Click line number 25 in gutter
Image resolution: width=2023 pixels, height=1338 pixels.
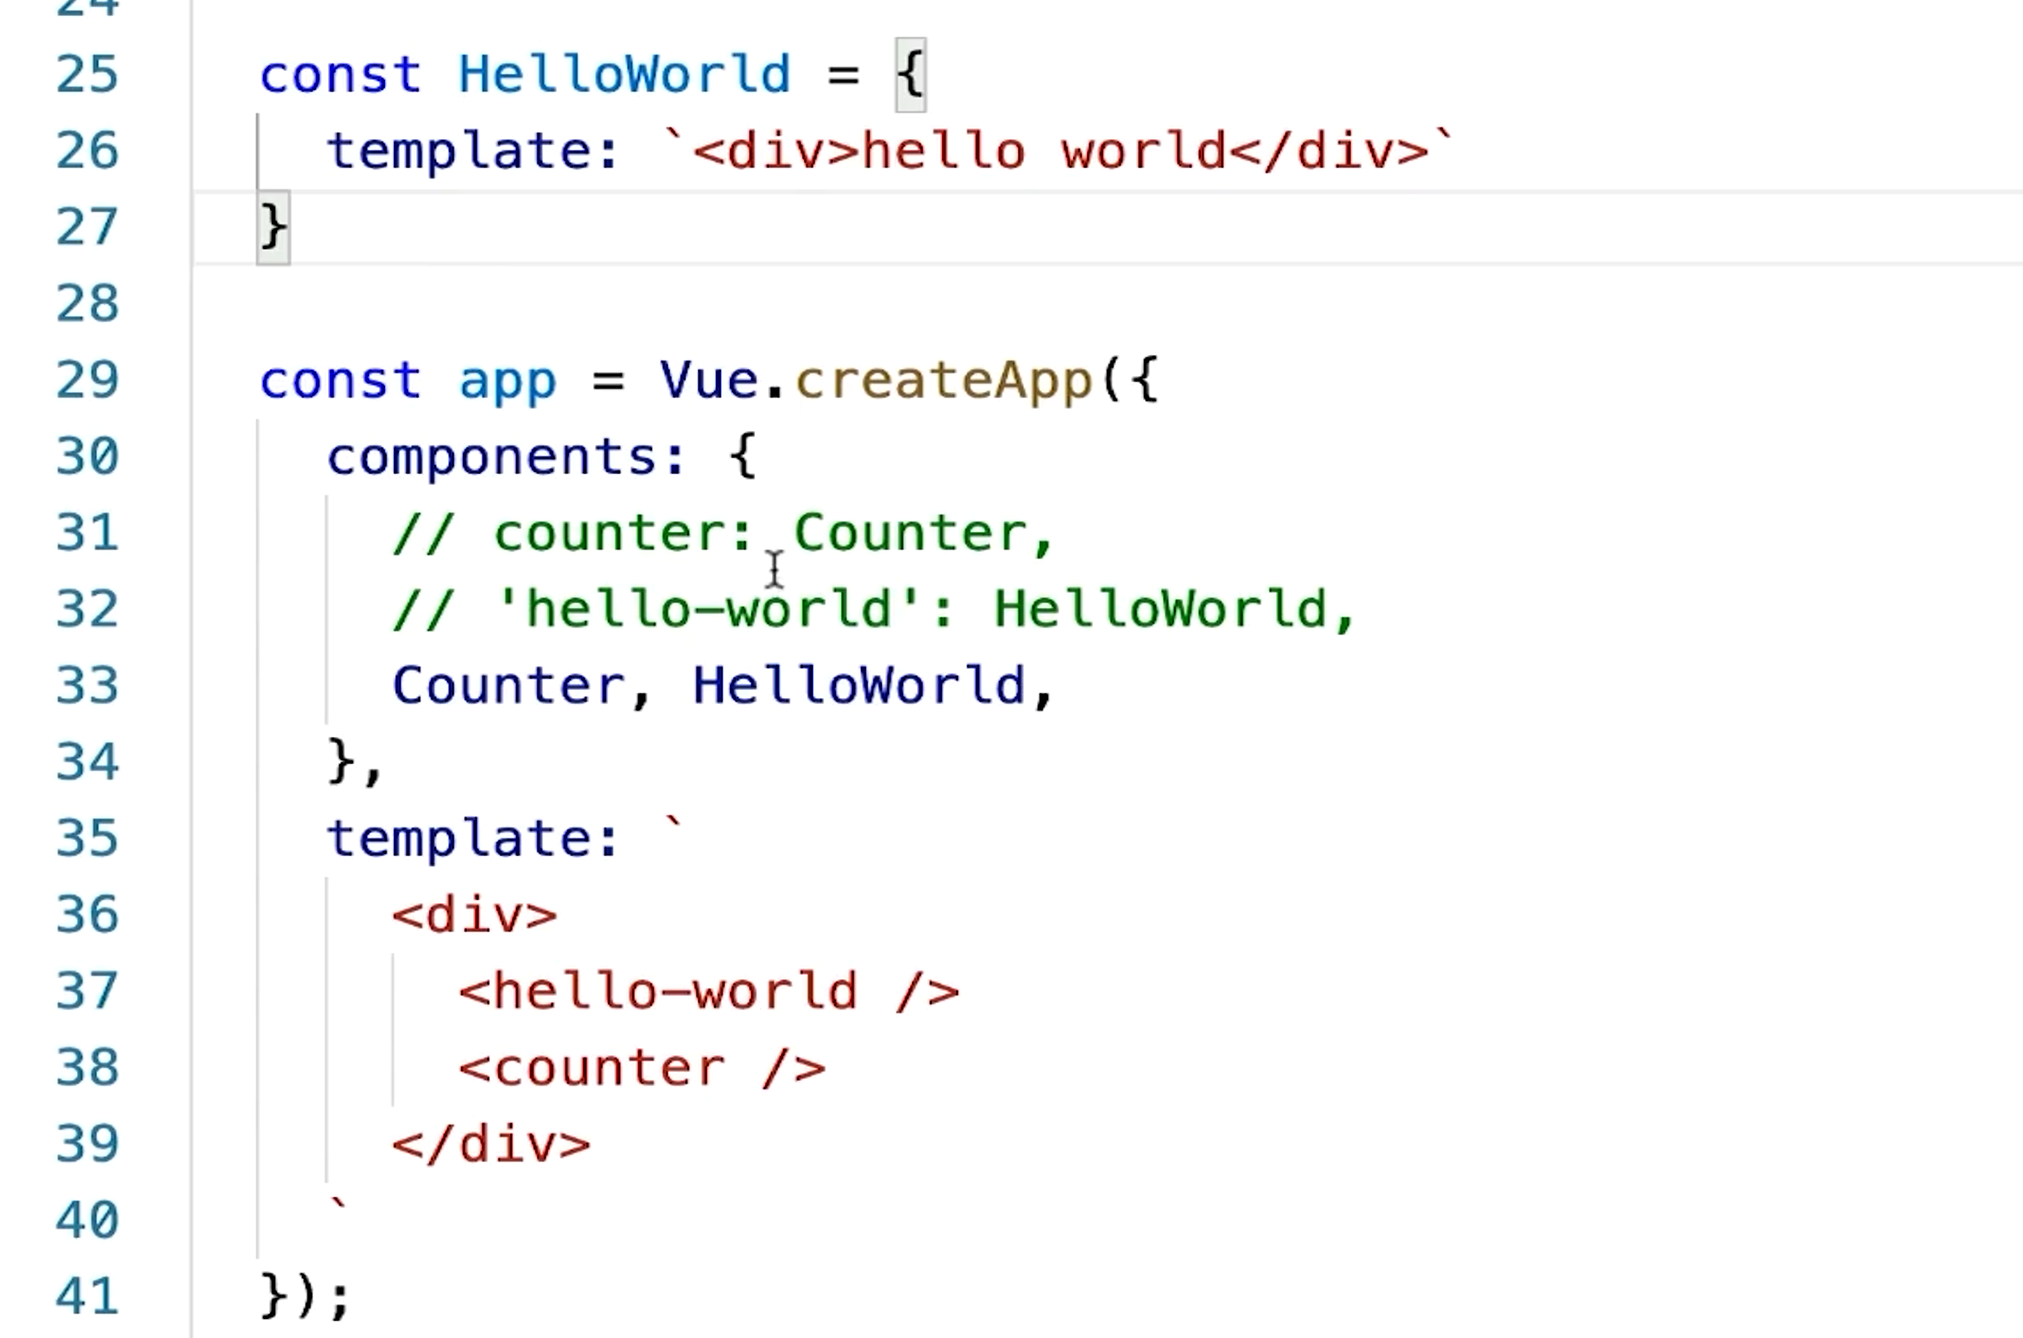[x=87, y=75]
